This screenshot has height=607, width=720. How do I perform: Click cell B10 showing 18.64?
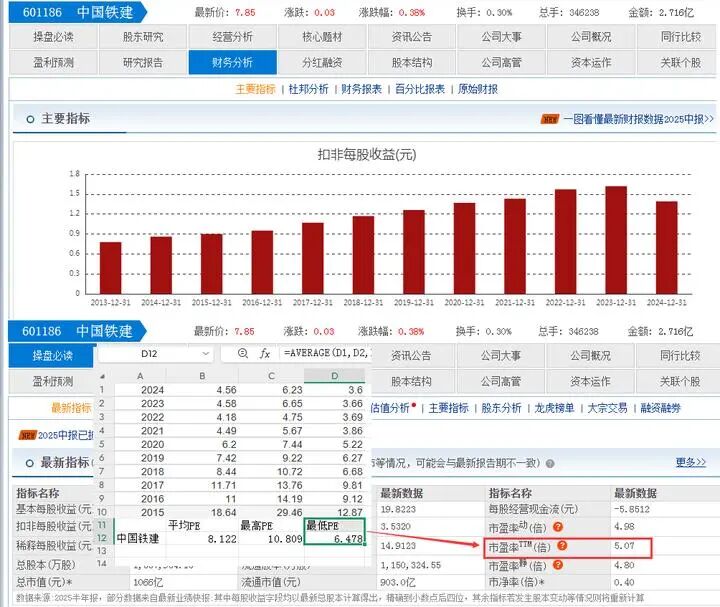pos(202,512)
